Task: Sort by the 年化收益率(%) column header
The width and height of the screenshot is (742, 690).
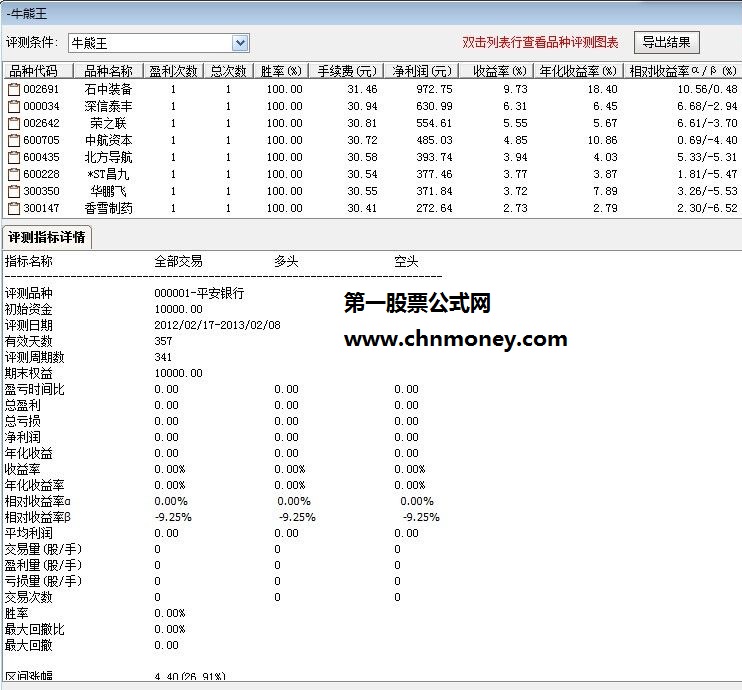Action: click(578, 71)
